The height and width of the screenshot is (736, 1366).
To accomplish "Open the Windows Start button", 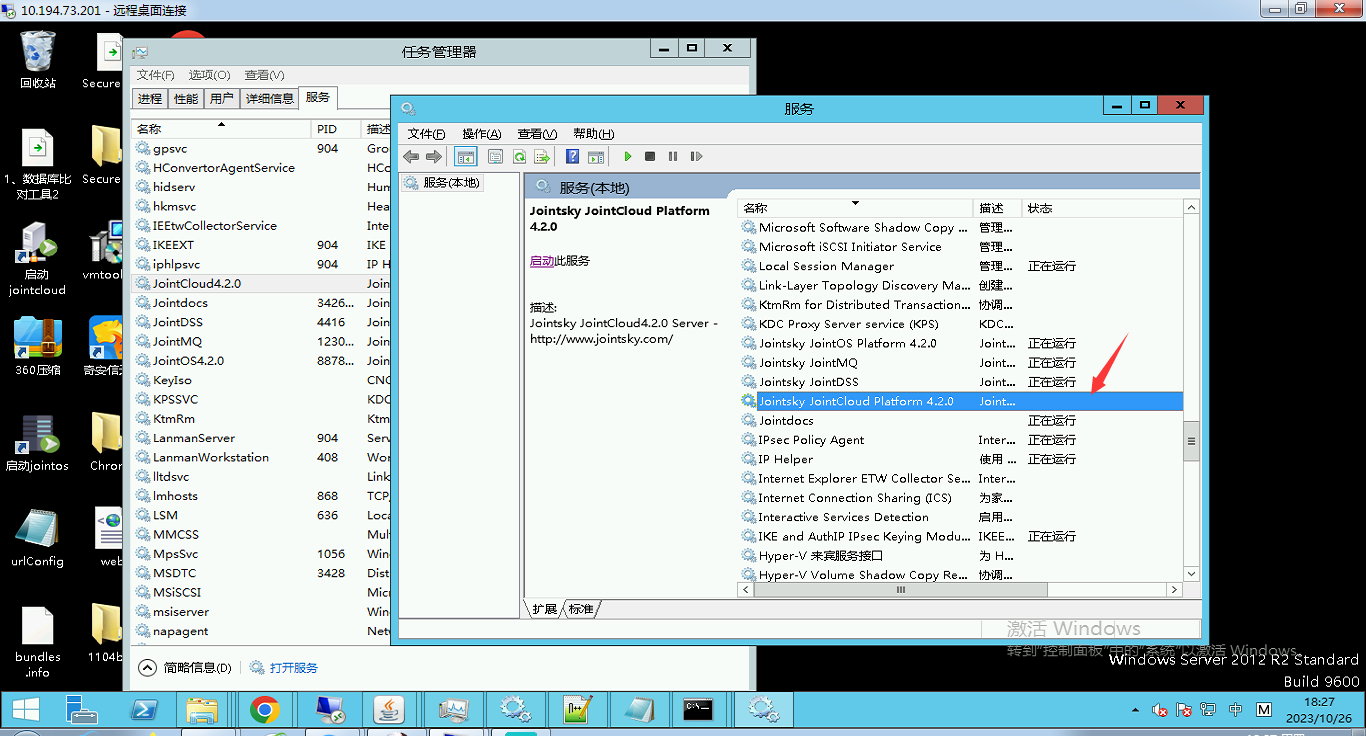I will [x=26, y=710].
